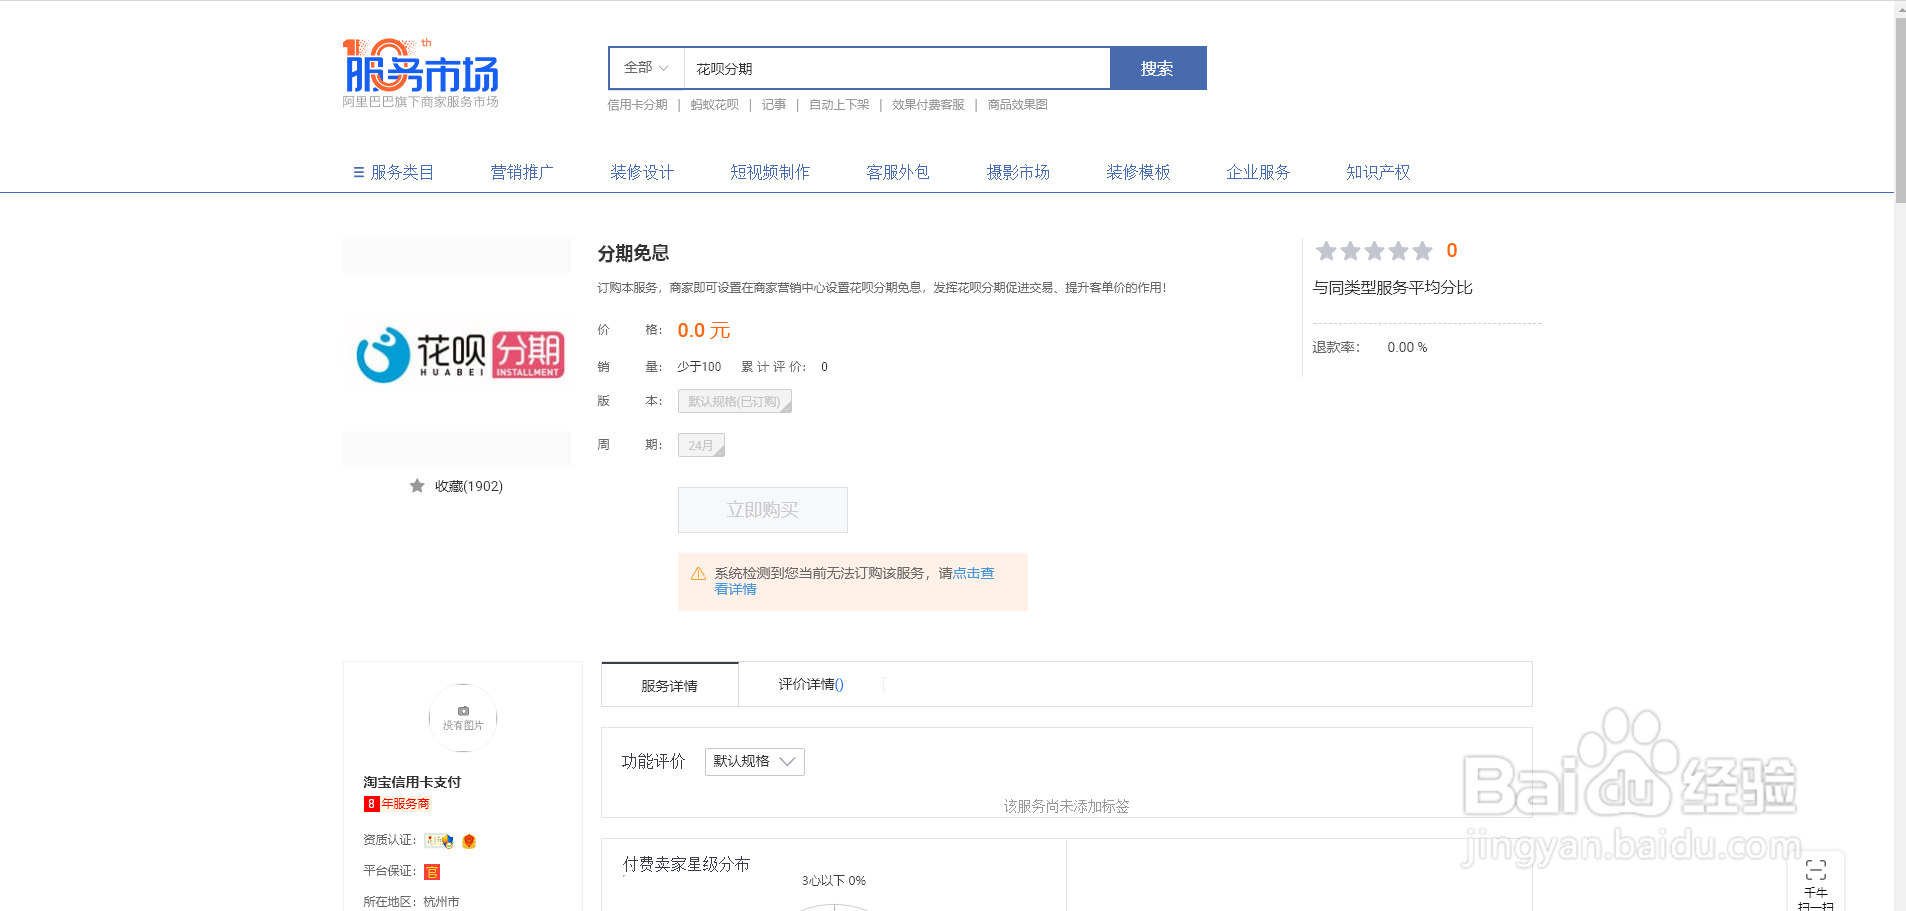Viewport: 1906px width, 911px height.
Task: Open the 自动上下架 suggested search
Action: [839, 105]
